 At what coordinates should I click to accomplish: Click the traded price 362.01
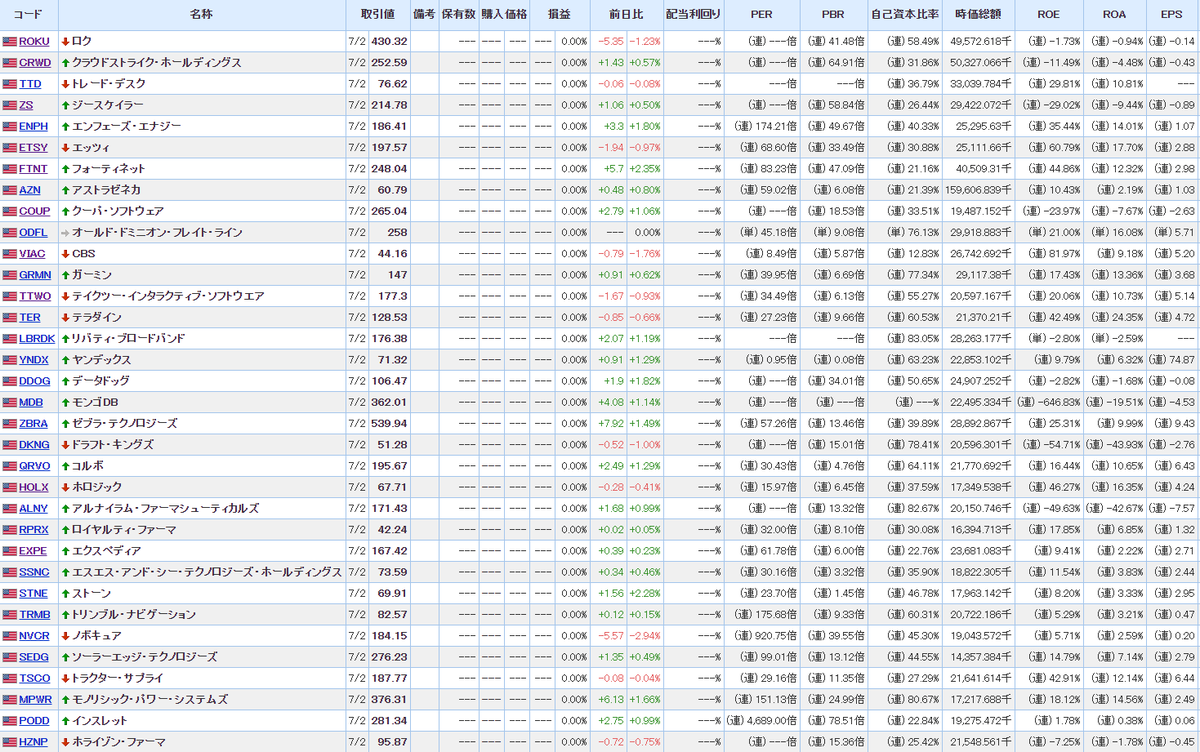(x=389, y=402)
